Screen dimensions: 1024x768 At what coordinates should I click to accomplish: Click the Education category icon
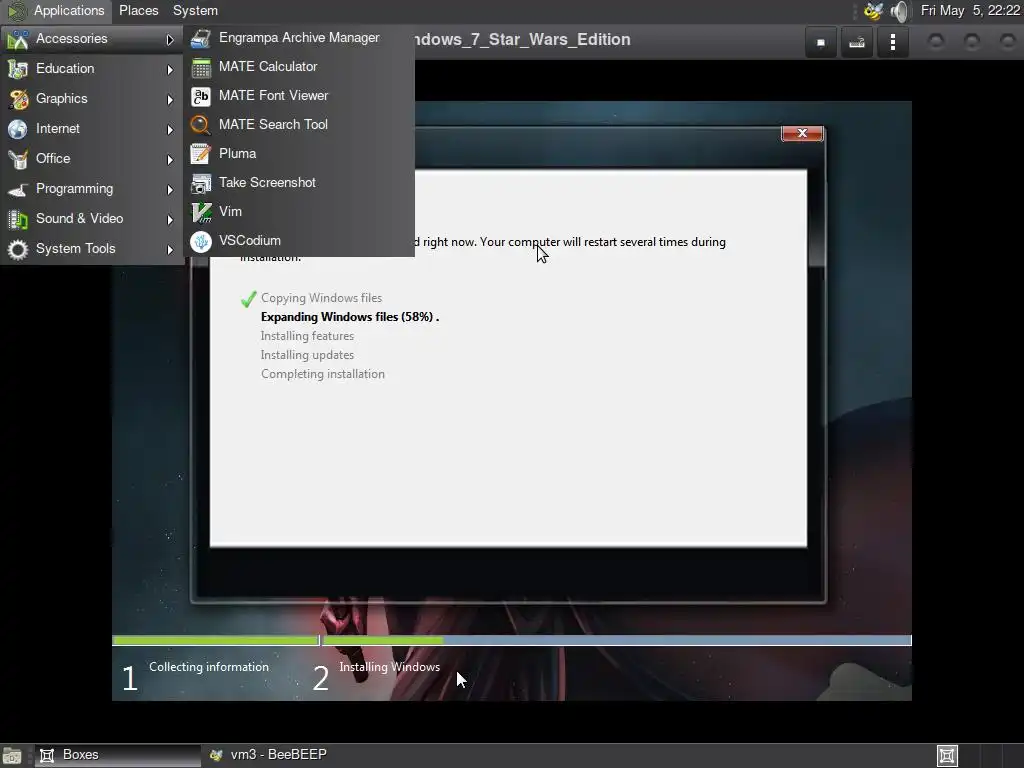click(x=18, y=69)
